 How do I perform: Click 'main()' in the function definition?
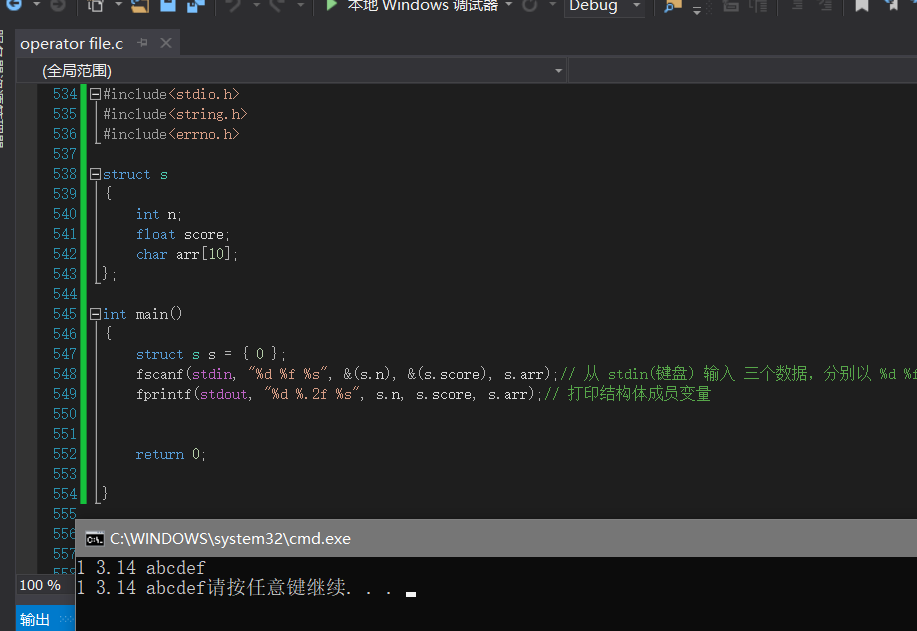click(x=158, y=314)
